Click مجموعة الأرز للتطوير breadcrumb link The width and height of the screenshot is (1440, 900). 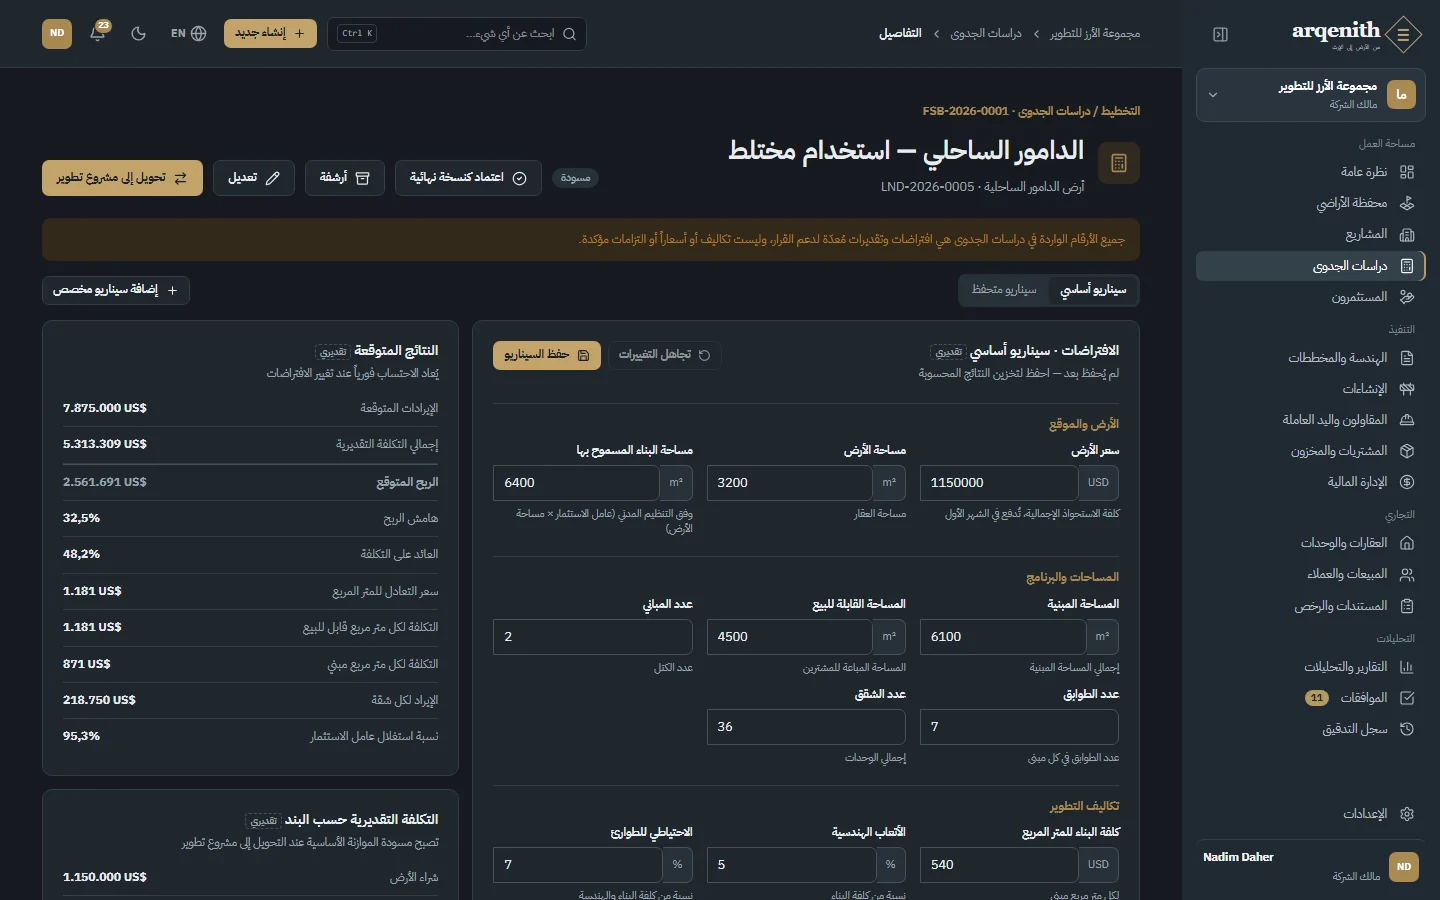coord(1095,34)
